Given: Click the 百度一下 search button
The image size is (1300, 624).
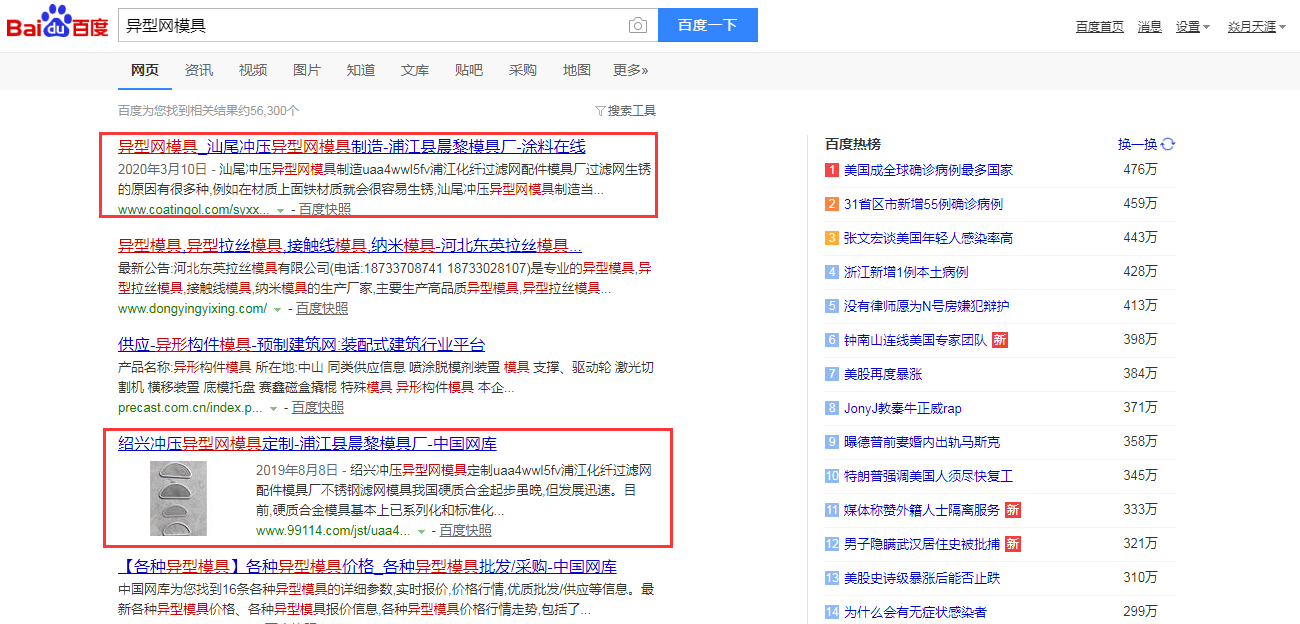Looking at the screenshot, I should (x=708, y=25).
